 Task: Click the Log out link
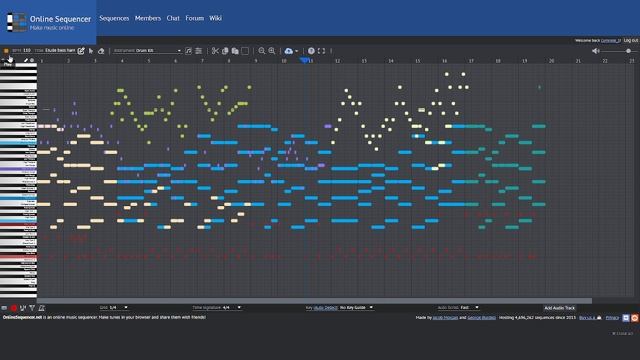tap(631, 40)
